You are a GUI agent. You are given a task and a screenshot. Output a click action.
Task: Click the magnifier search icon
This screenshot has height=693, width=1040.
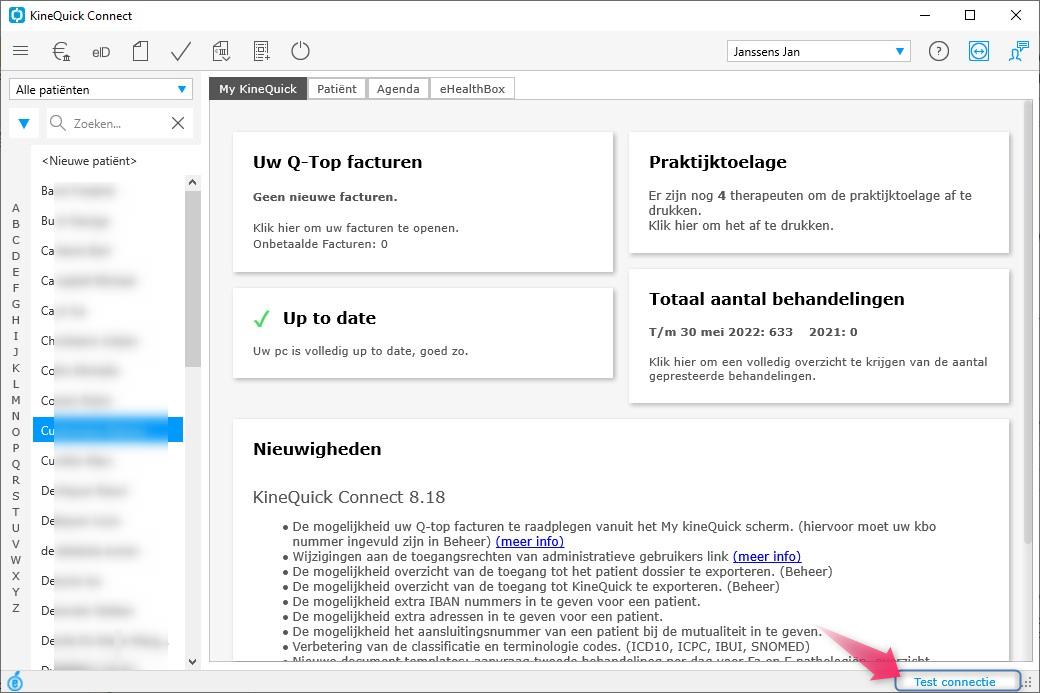58,123
